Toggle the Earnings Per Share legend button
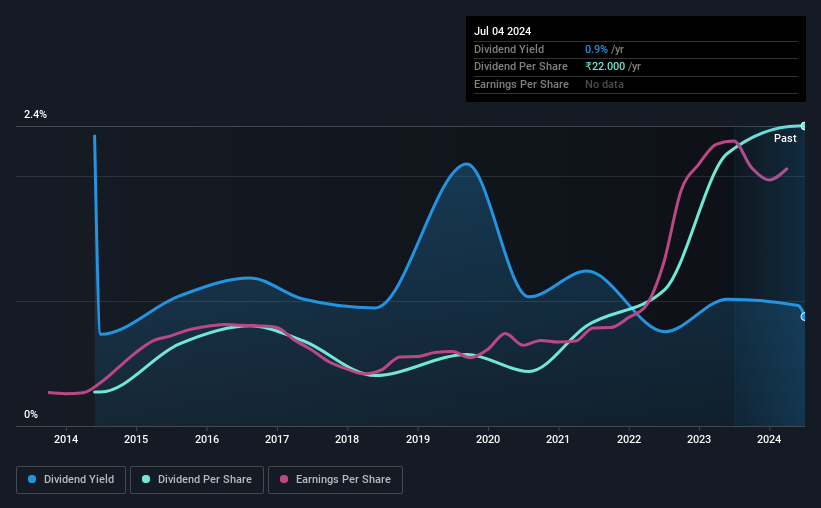821x508 pixels. coord(335,480)
